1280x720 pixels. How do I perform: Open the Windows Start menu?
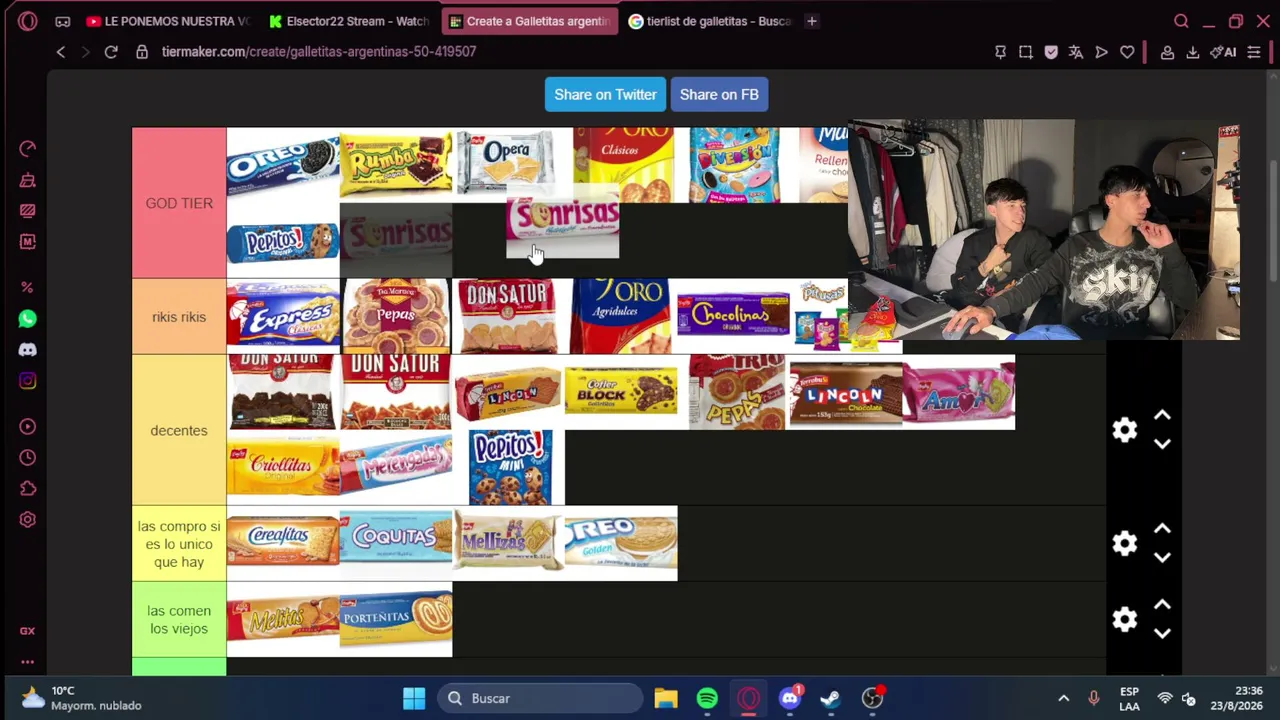pos(414,698)
